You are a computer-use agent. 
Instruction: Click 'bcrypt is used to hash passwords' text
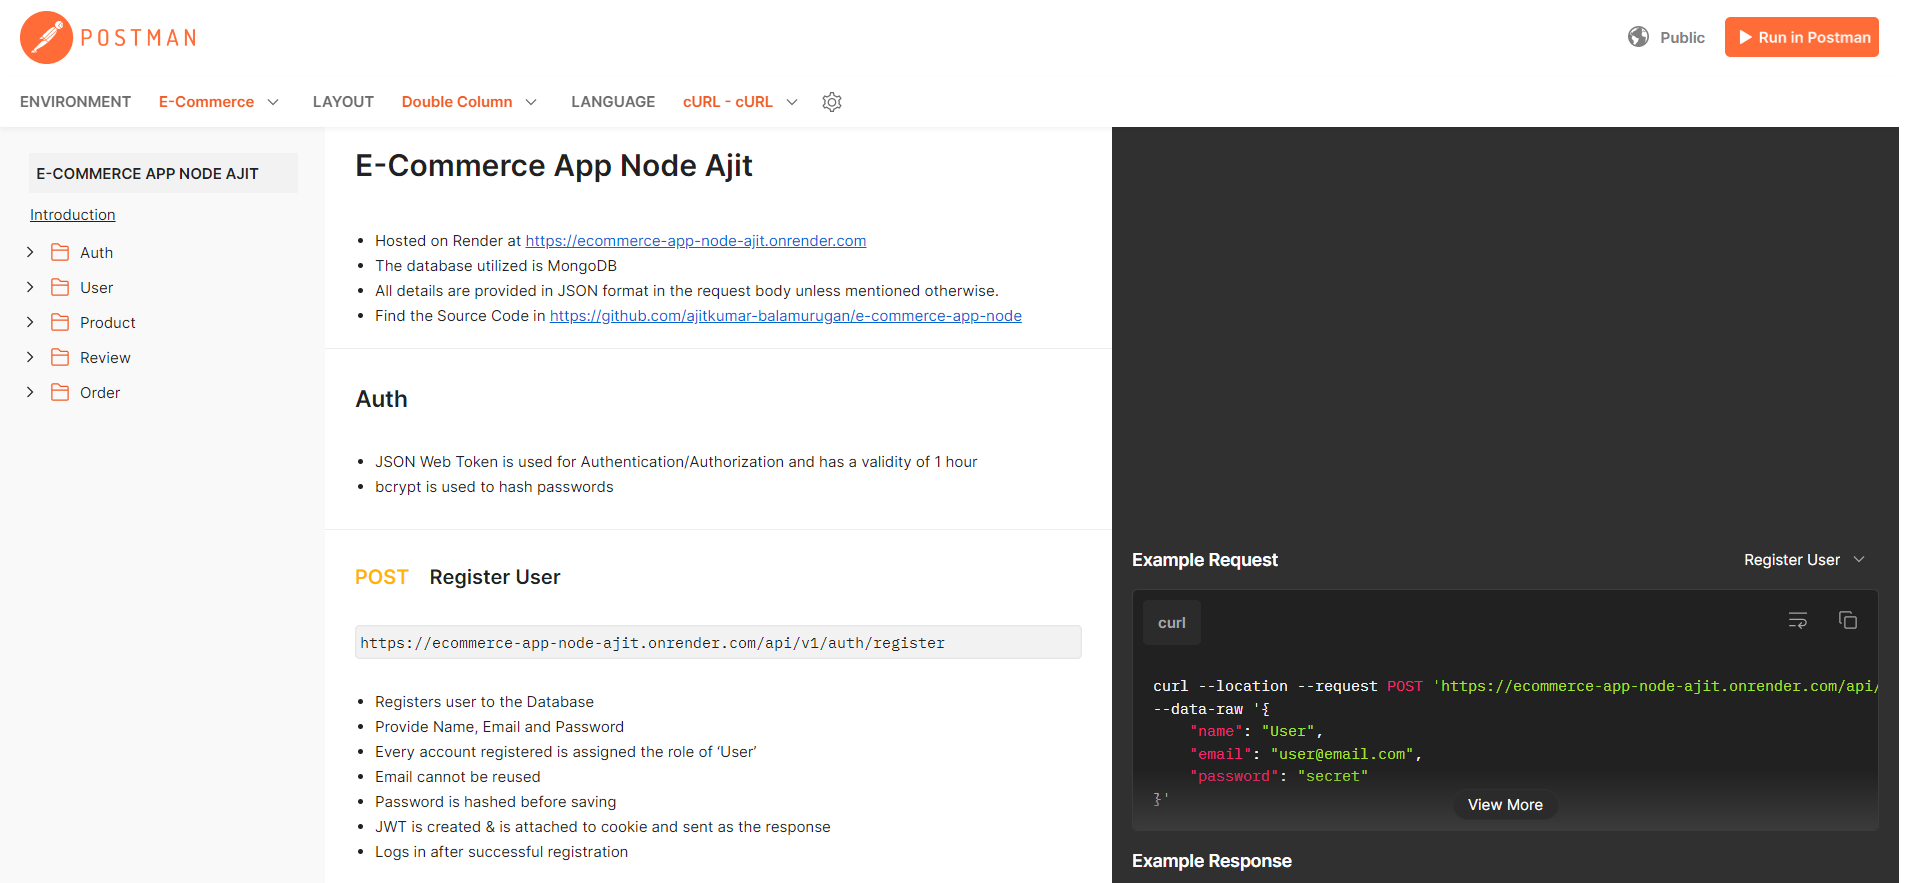coord(494,487)
